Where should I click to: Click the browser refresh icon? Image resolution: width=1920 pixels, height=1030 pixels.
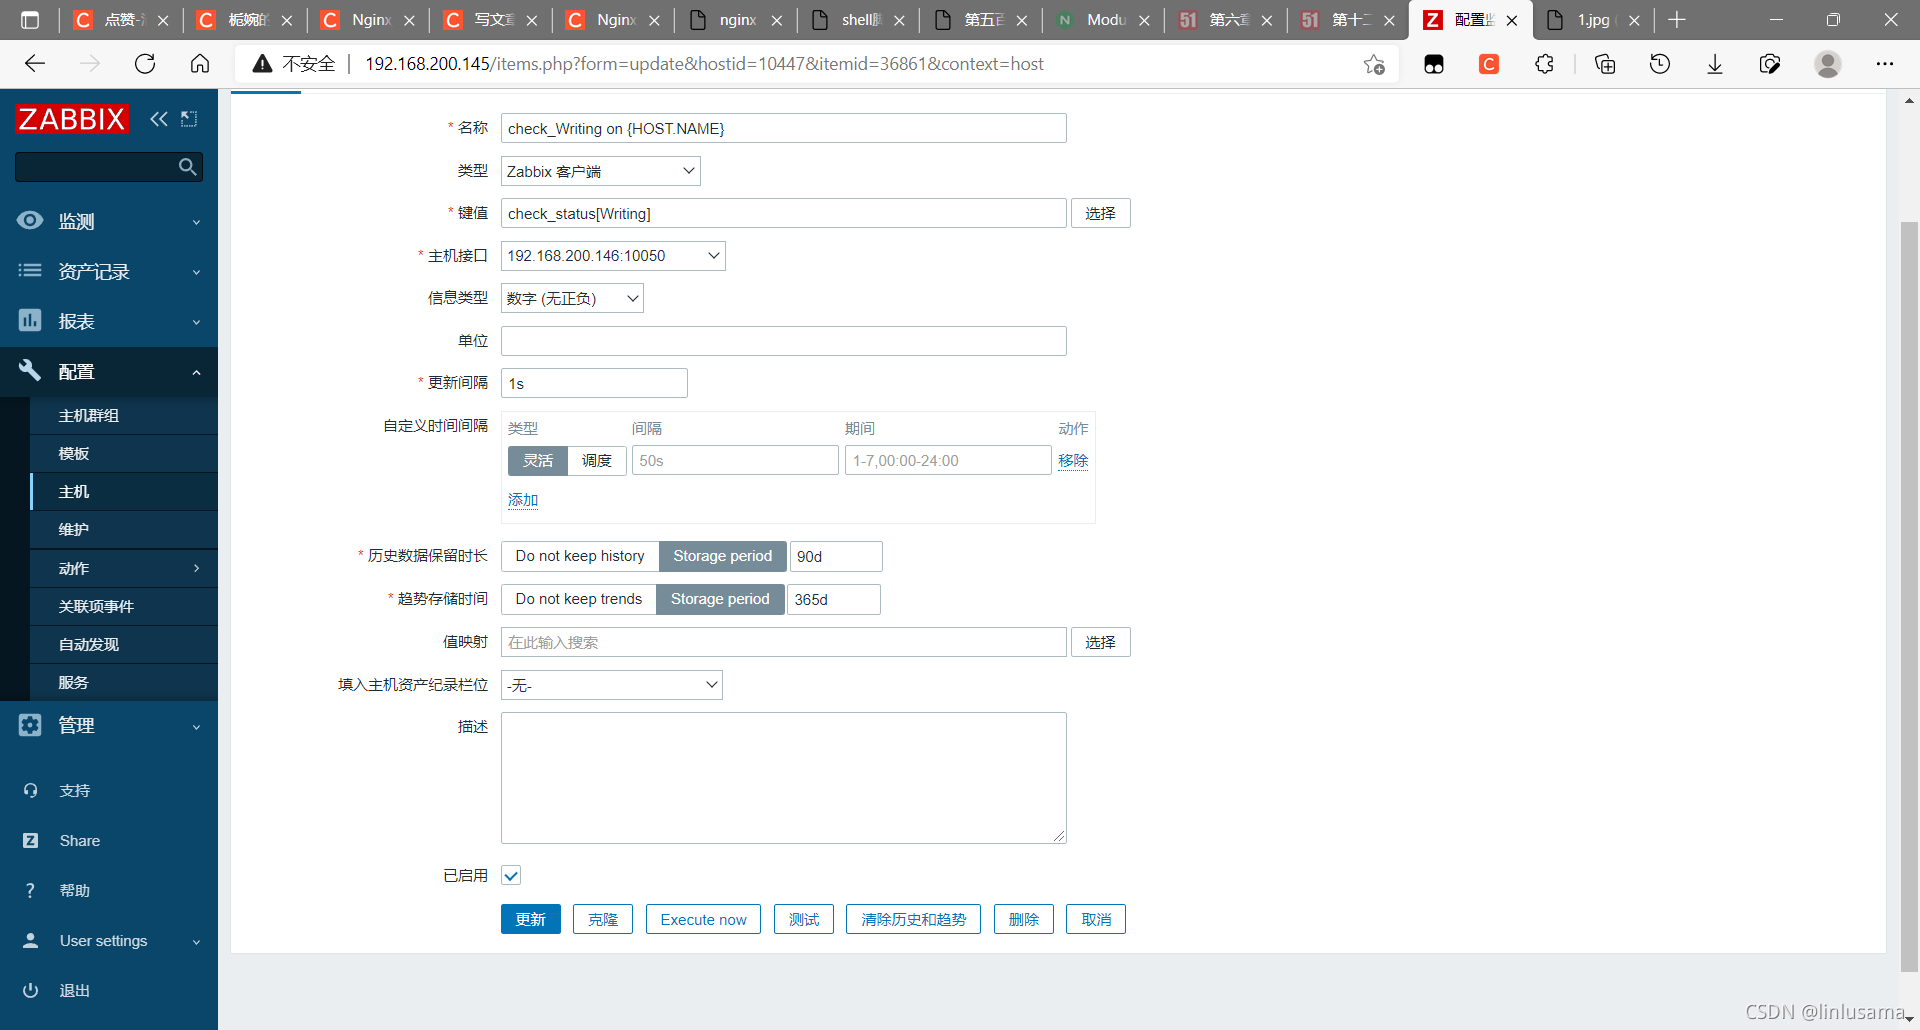(145, 64)
